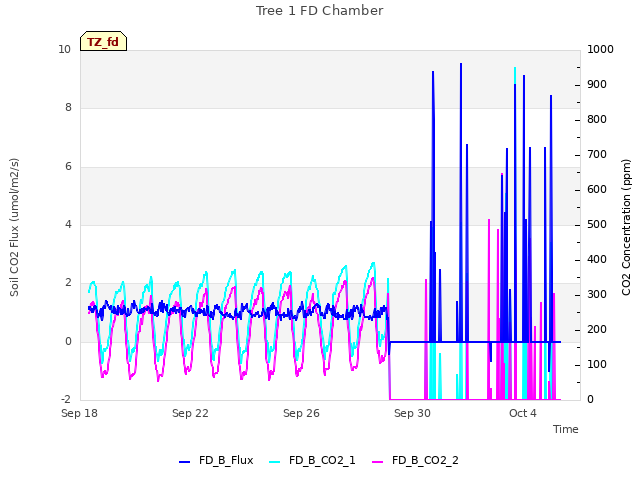Click the left axis value 8

click(x=68, y=107)
